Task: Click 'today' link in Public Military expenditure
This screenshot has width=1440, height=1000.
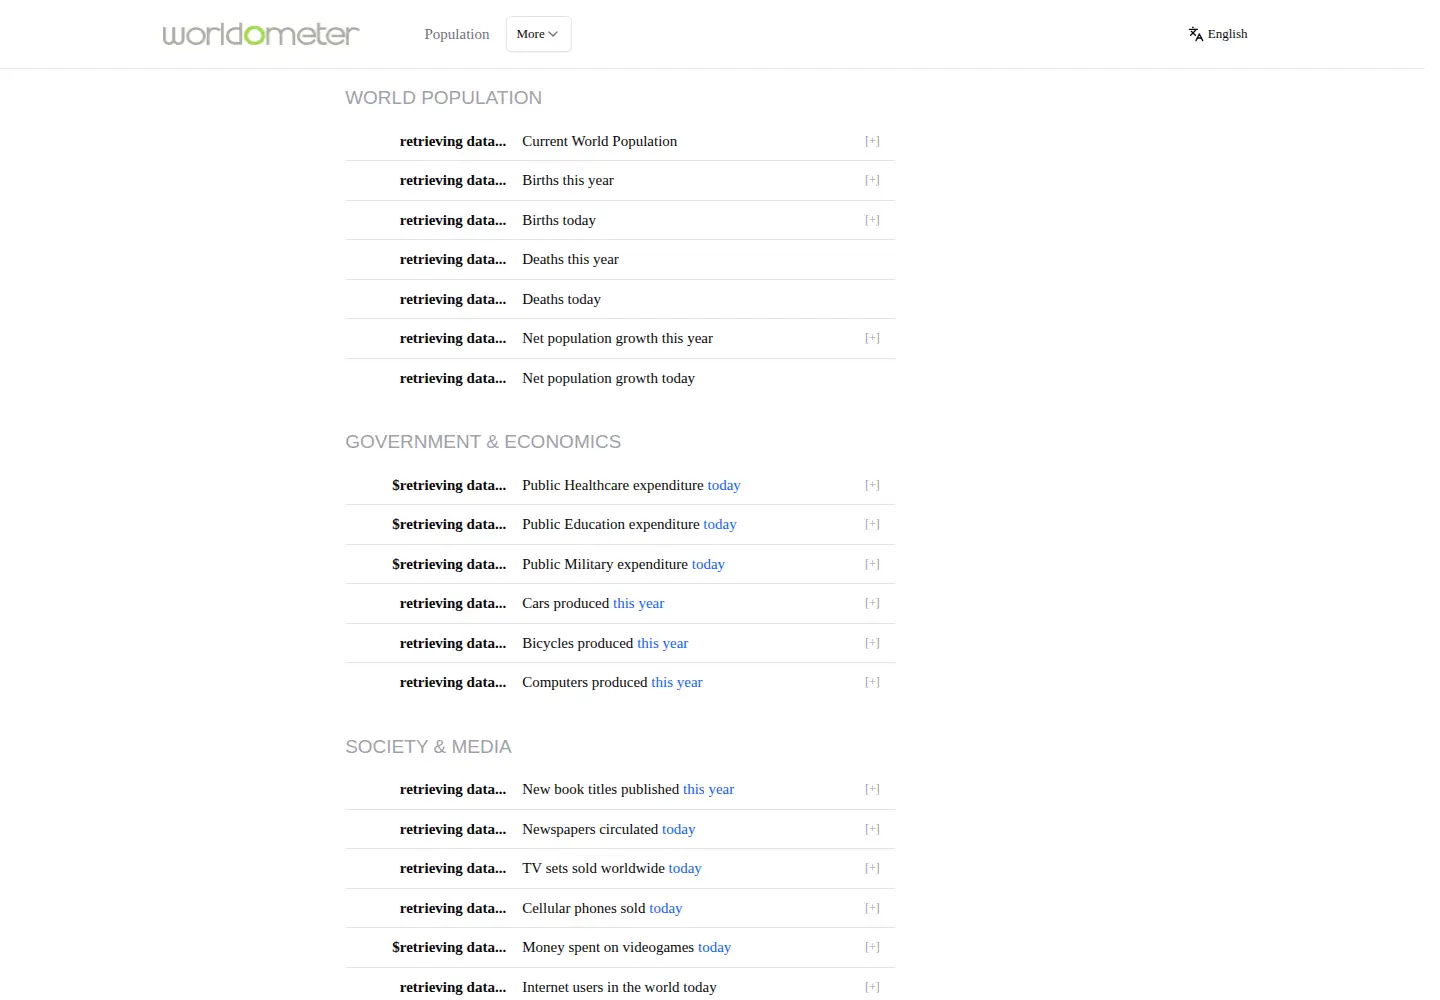Action: 708,564
